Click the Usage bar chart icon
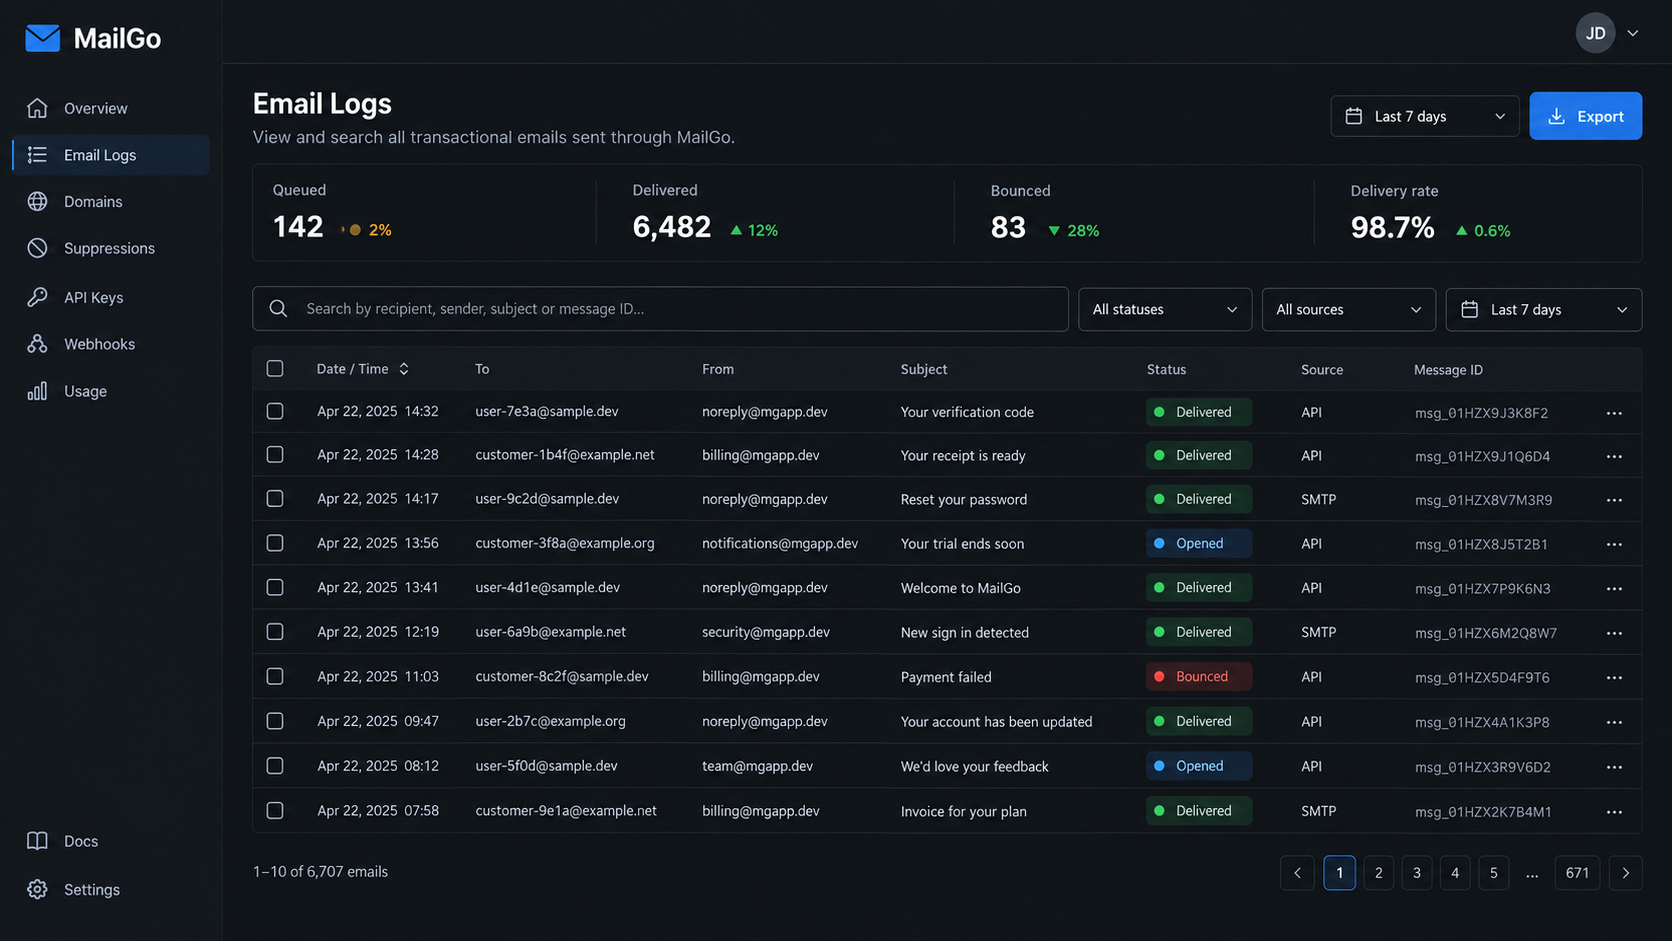Screen dimensions: 1672x941 37,391
